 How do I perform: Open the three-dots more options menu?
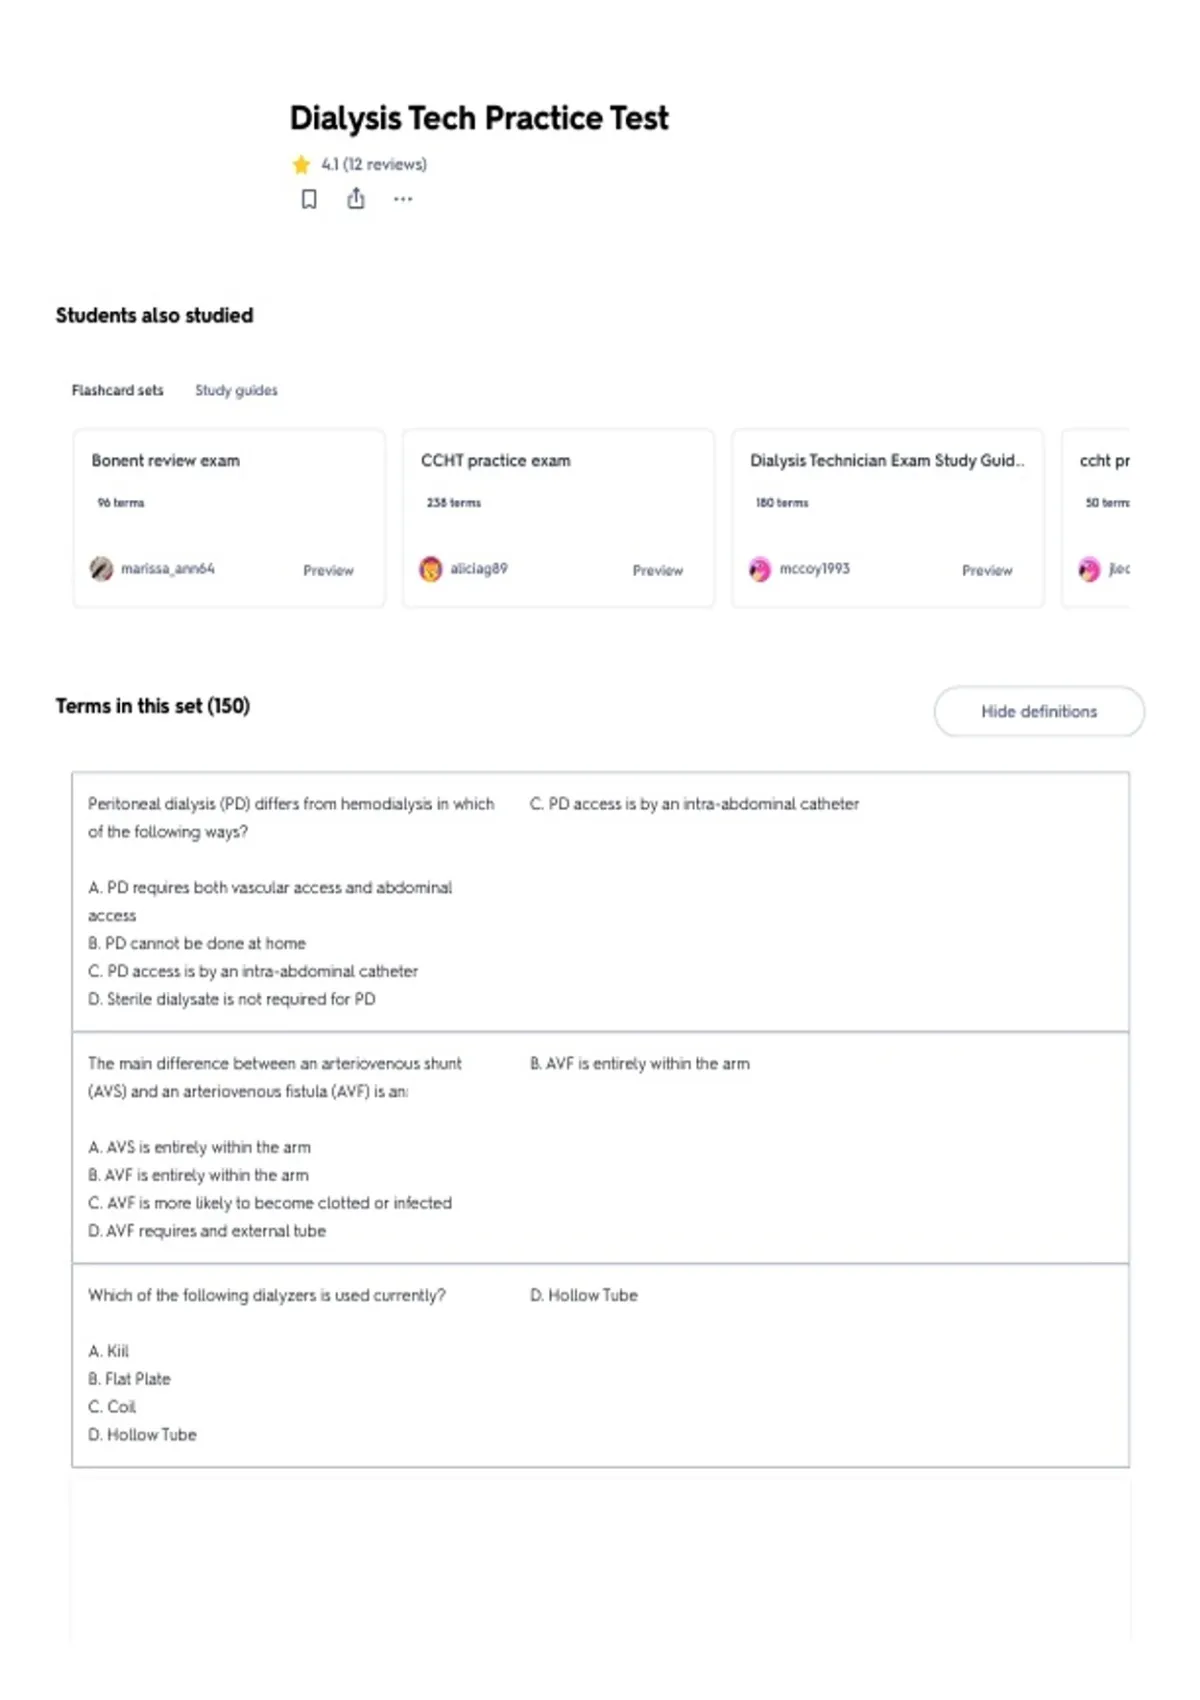tap(403, 199)
